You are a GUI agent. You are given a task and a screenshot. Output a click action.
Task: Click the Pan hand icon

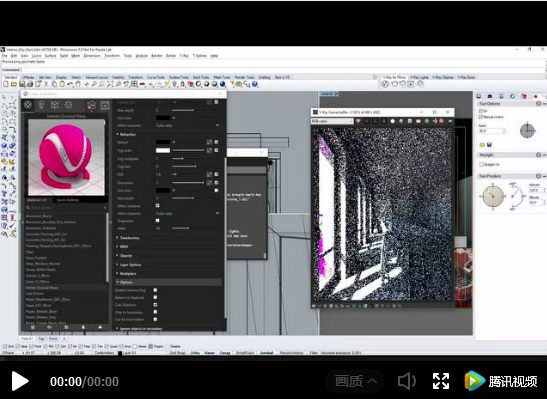click(x=78, y=84)
